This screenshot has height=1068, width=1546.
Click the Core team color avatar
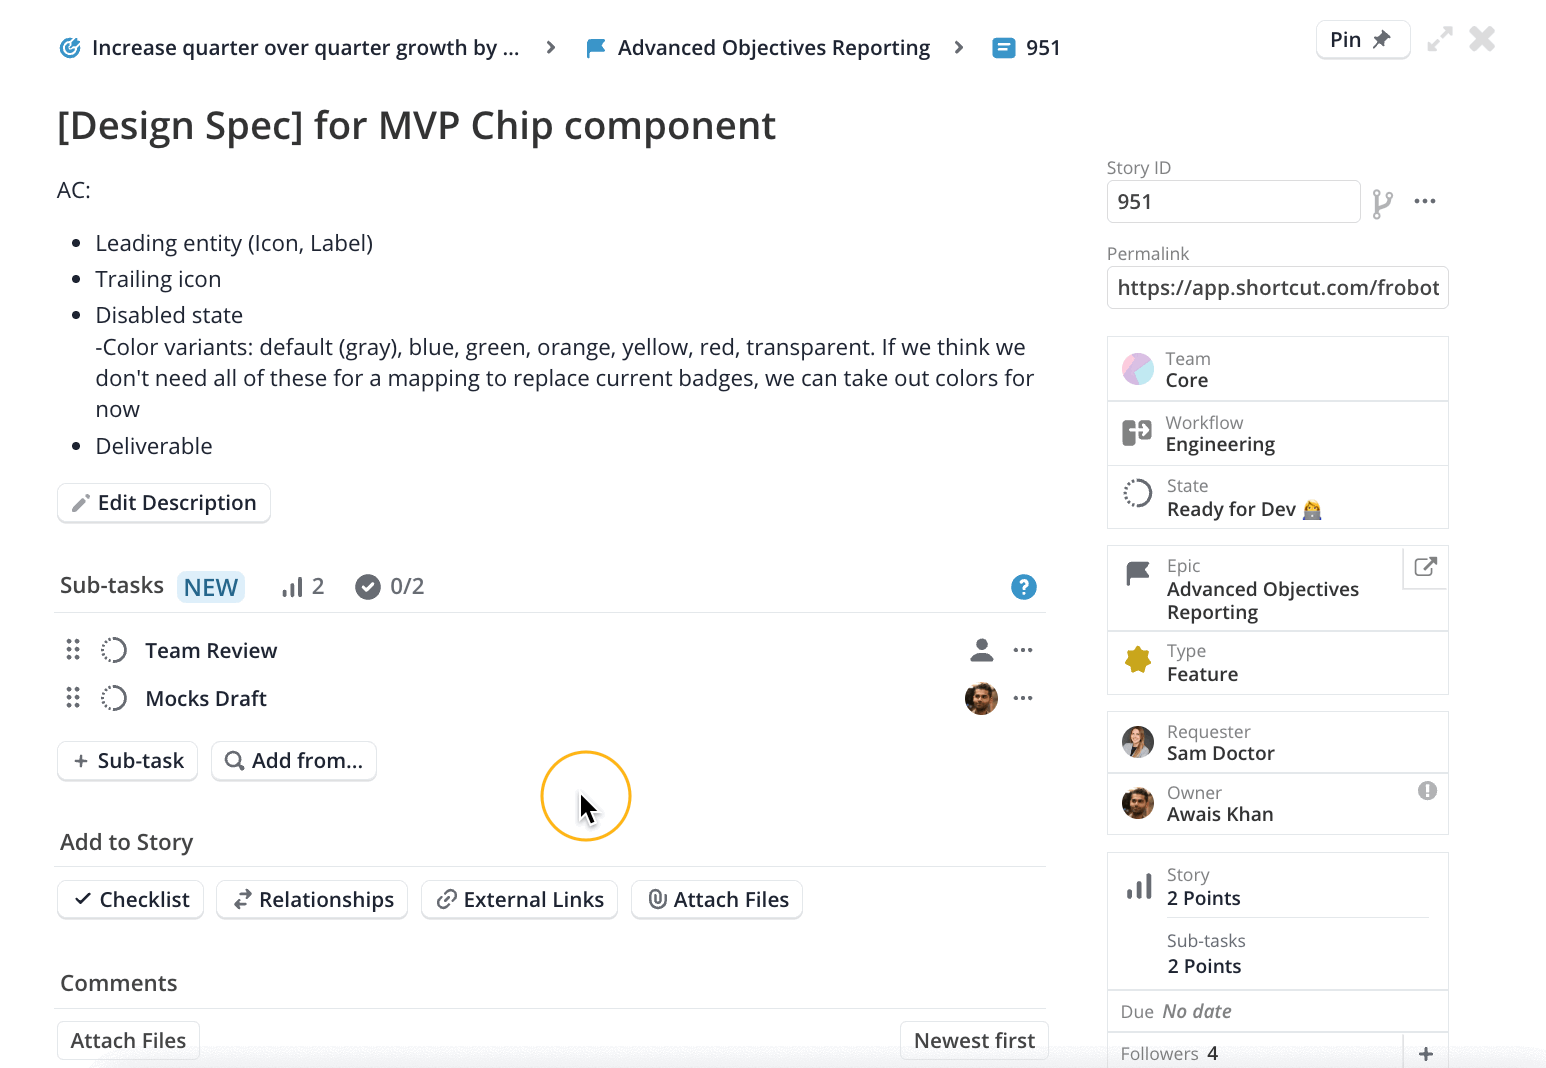(1137, 368)
